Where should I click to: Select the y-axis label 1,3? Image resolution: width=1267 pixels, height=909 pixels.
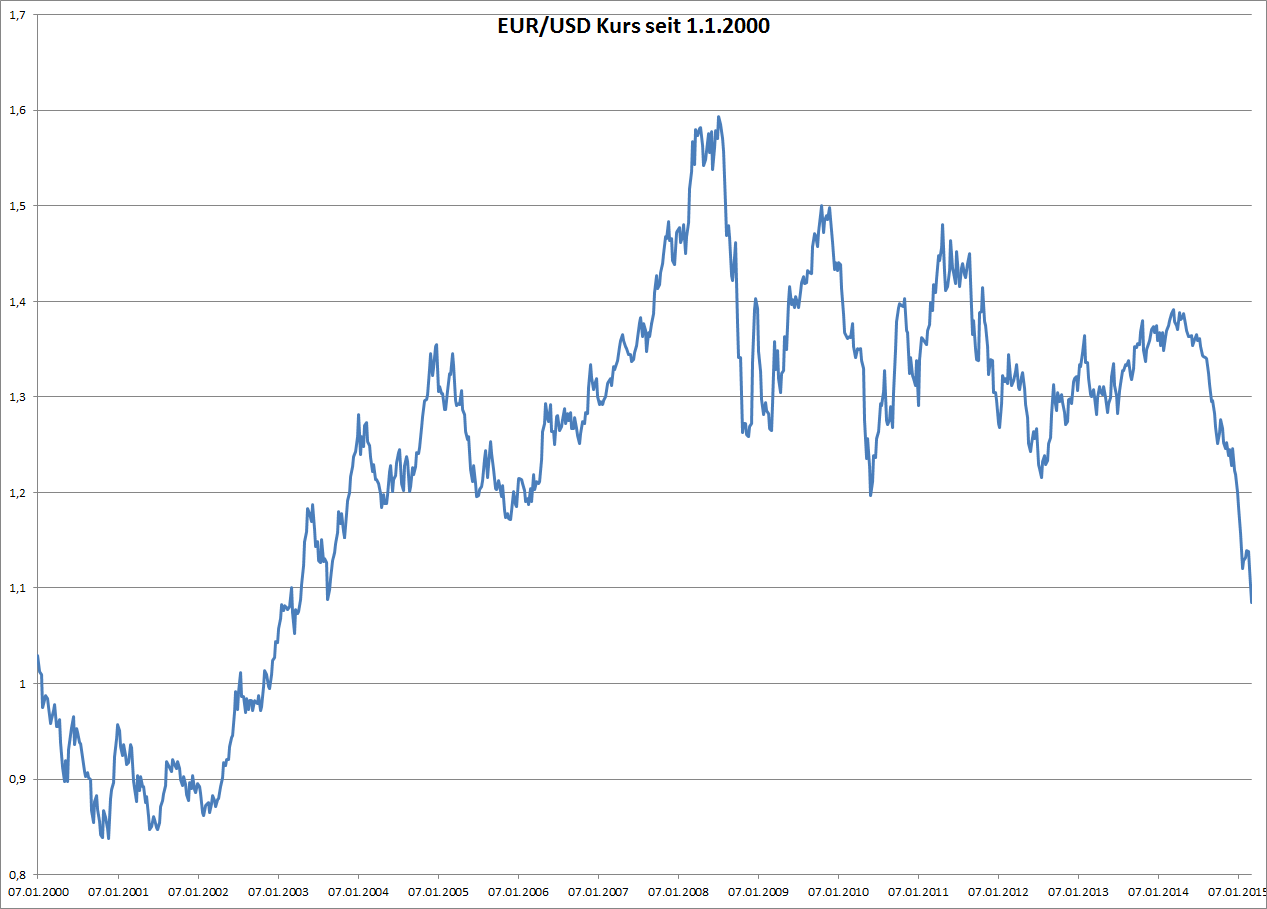[17, 397]
